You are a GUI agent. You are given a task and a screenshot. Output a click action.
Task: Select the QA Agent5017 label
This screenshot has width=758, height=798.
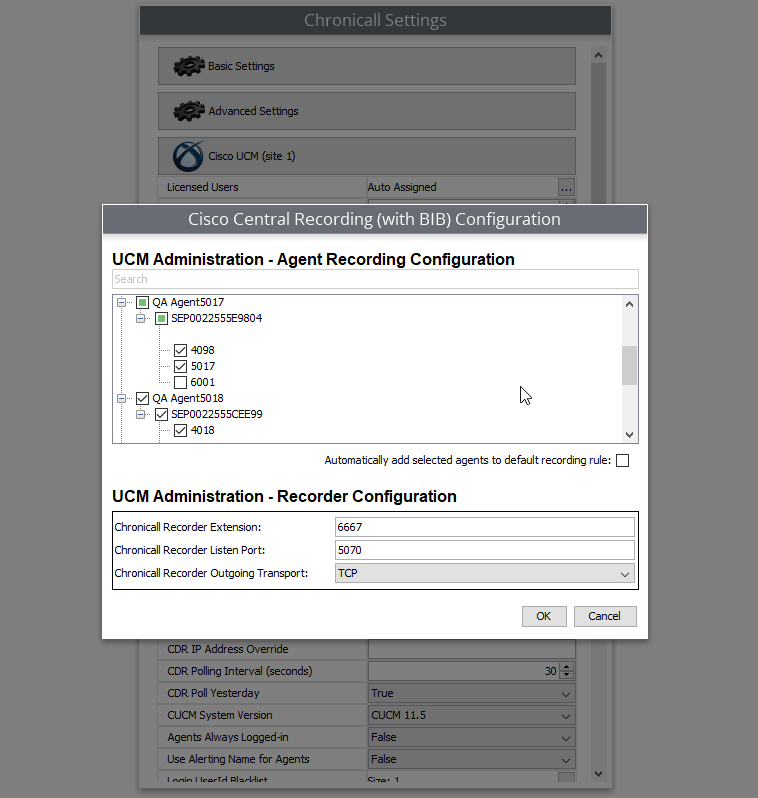(188, 302)
